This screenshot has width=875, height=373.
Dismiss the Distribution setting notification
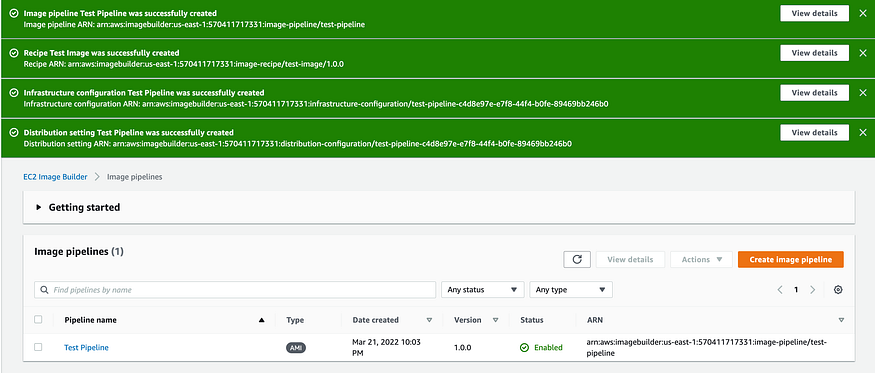point(863,132)
